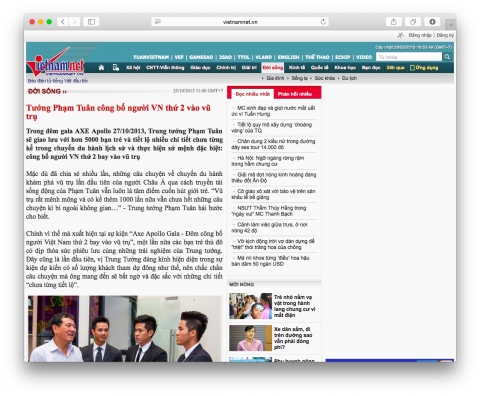This screenshot has height=396, width=480.
Task: Open the Gia đình subcategory
Action: point(275,78)
